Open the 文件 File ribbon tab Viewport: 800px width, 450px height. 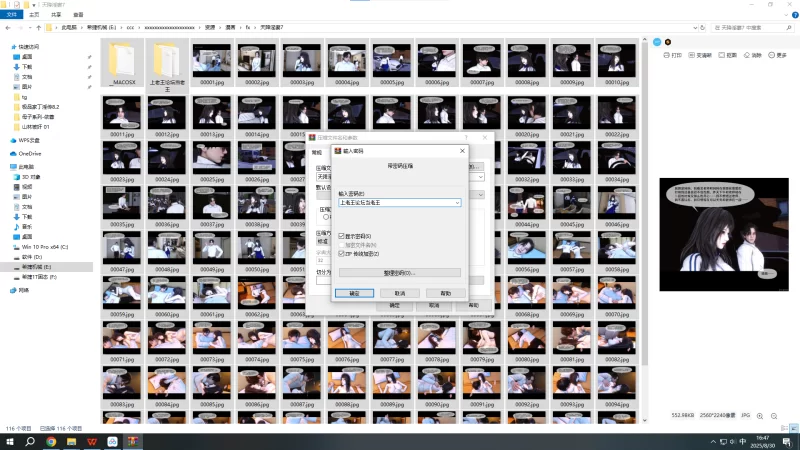12,15
